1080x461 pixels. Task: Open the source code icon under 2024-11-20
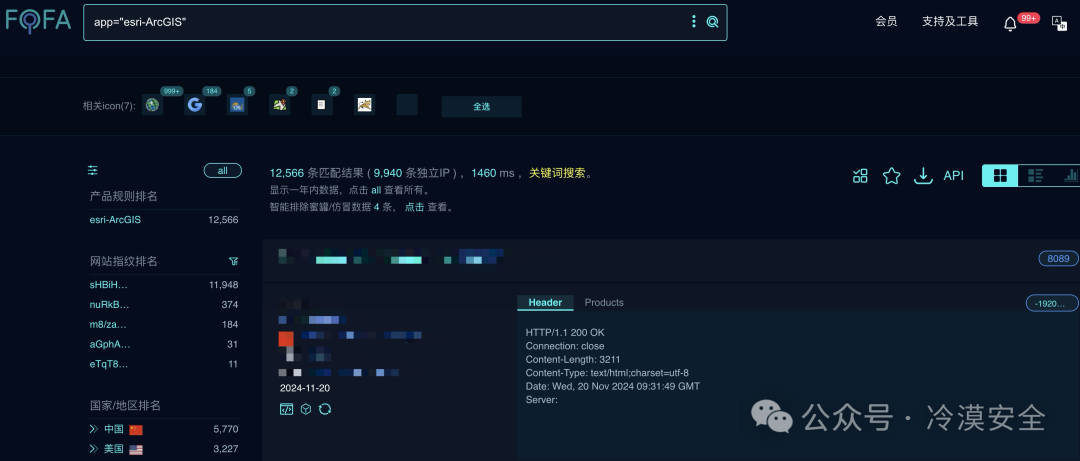[286, 409]
